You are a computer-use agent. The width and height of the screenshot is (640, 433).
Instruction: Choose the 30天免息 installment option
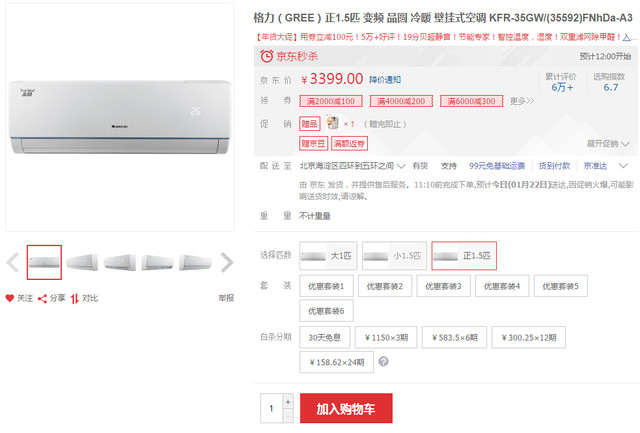tap(327, 337)
